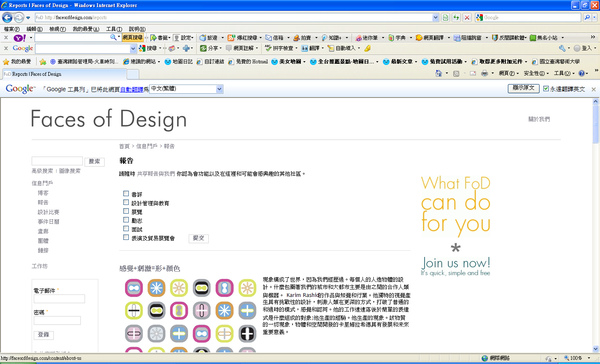Click the page vertical scrollbar thumb
Viewport: 600px width, 364px height.
pos(595,124)
